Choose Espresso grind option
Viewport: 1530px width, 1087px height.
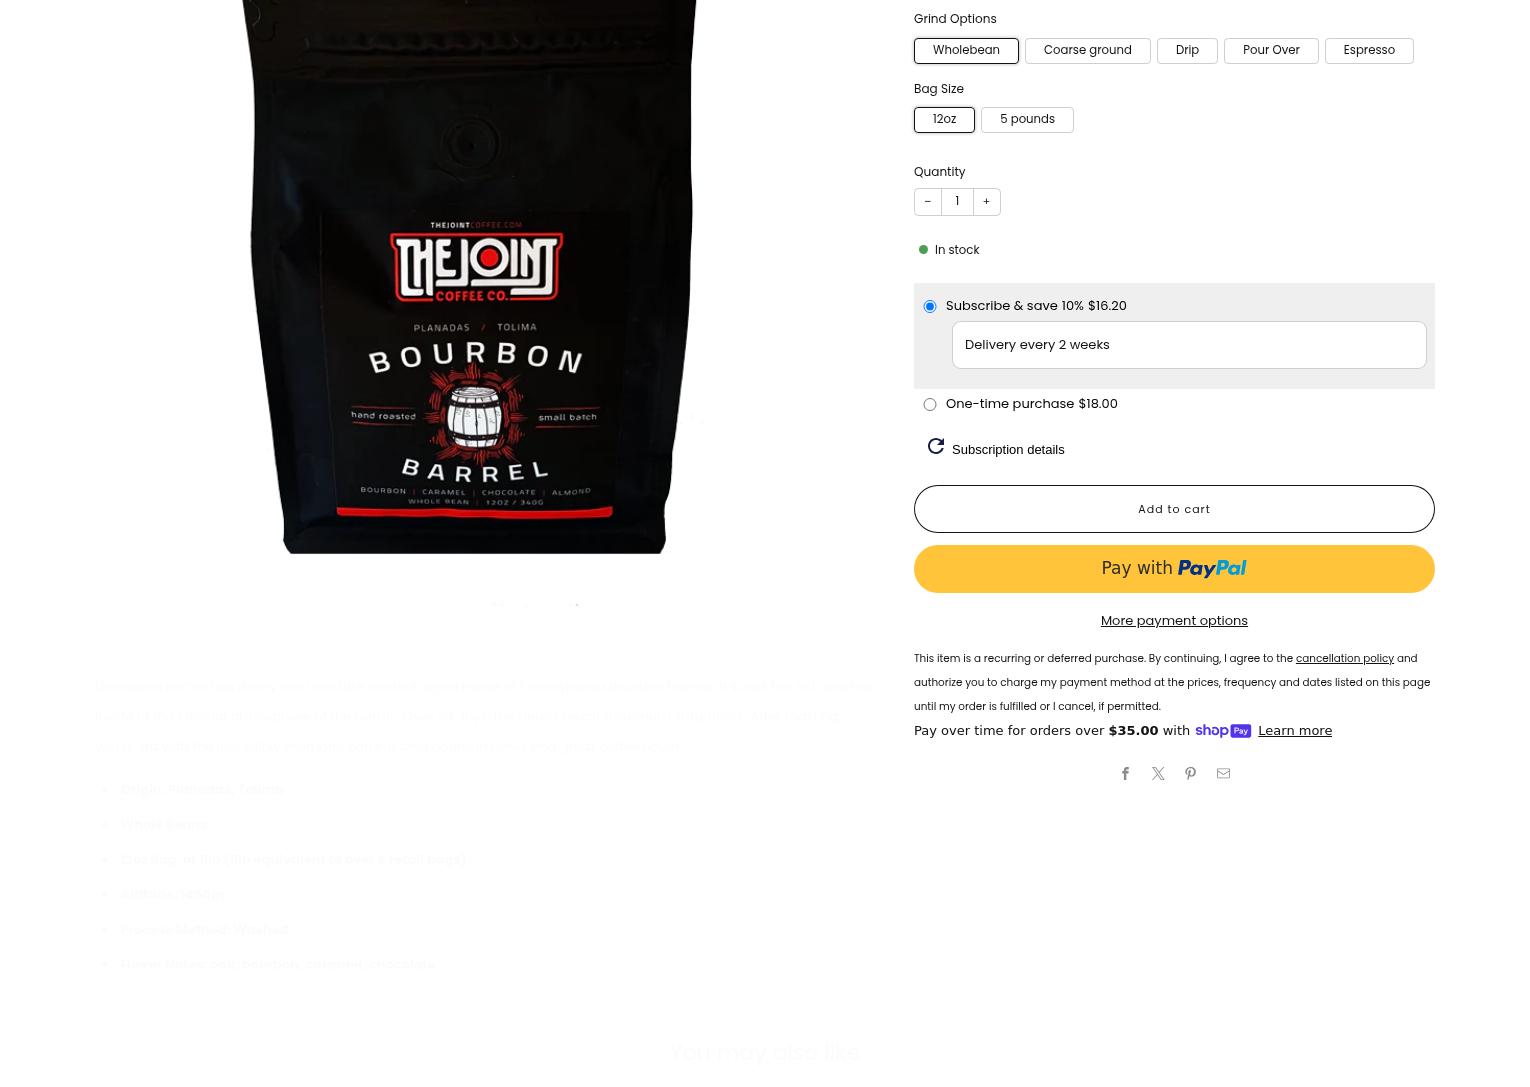click(x=1369, y=51)
